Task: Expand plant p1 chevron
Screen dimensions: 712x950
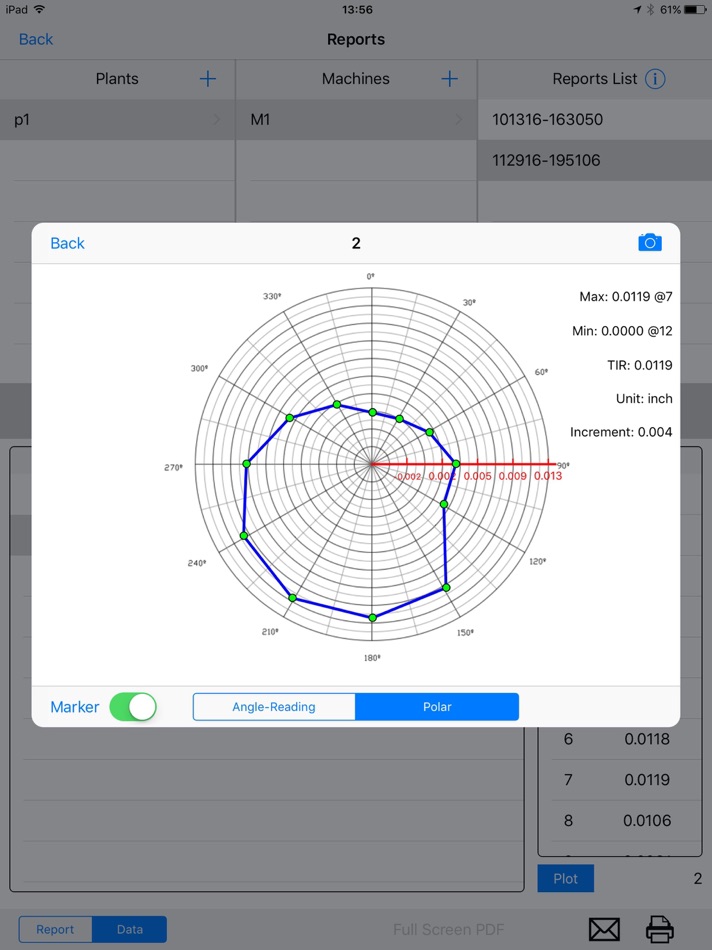Action: click(217, 120)
